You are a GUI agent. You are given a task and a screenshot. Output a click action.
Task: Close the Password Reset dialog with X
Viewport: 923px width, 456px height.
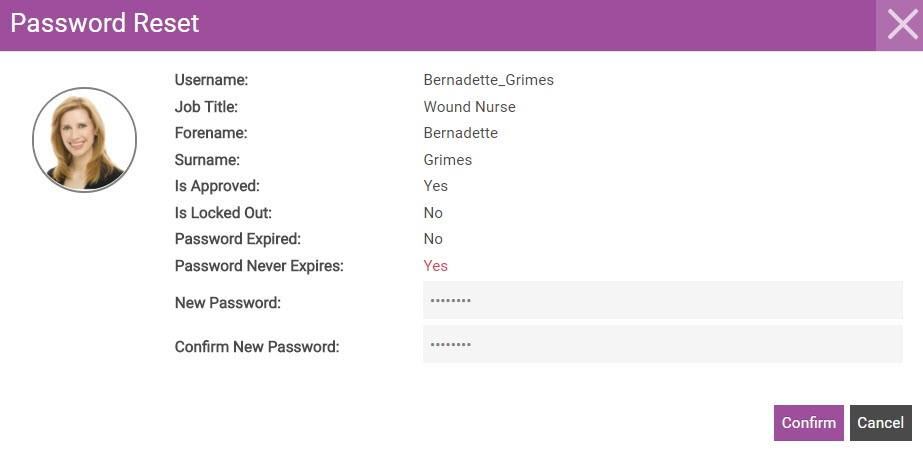coord(899,25)
